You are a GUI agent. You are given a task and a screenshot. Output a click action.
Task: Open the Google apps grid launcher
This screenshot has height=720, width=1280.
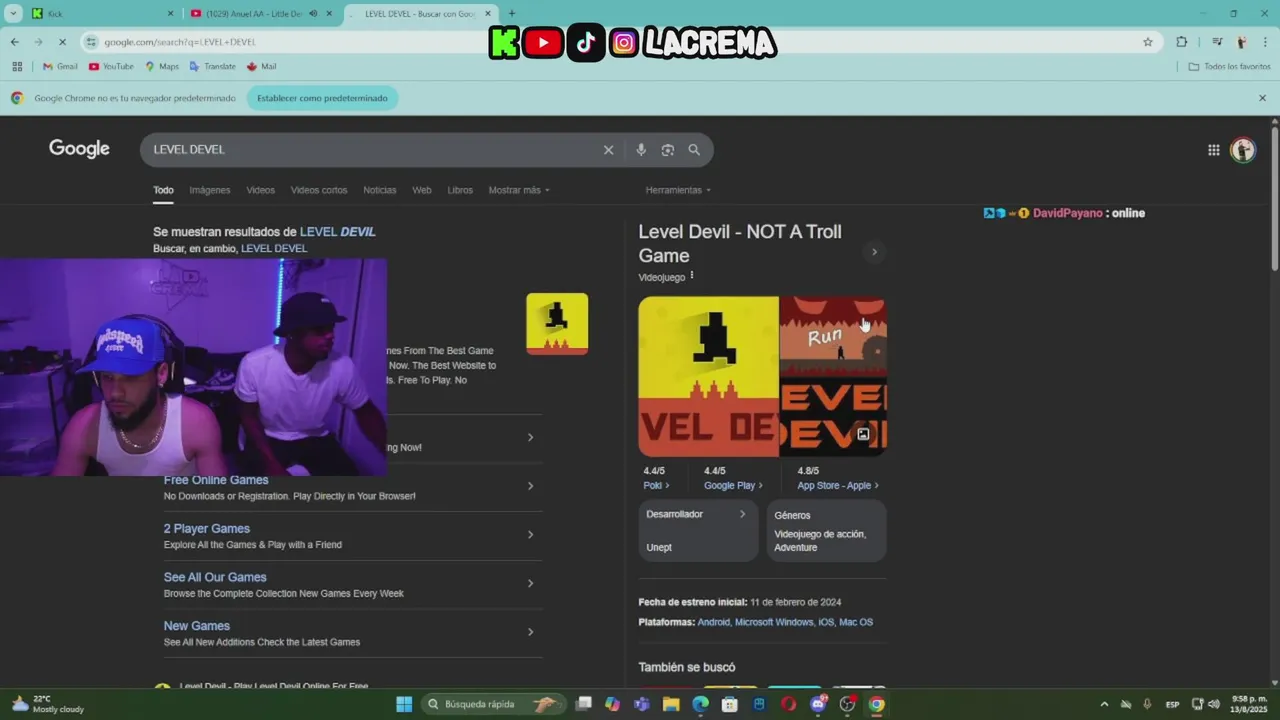tap(1213, 150)
